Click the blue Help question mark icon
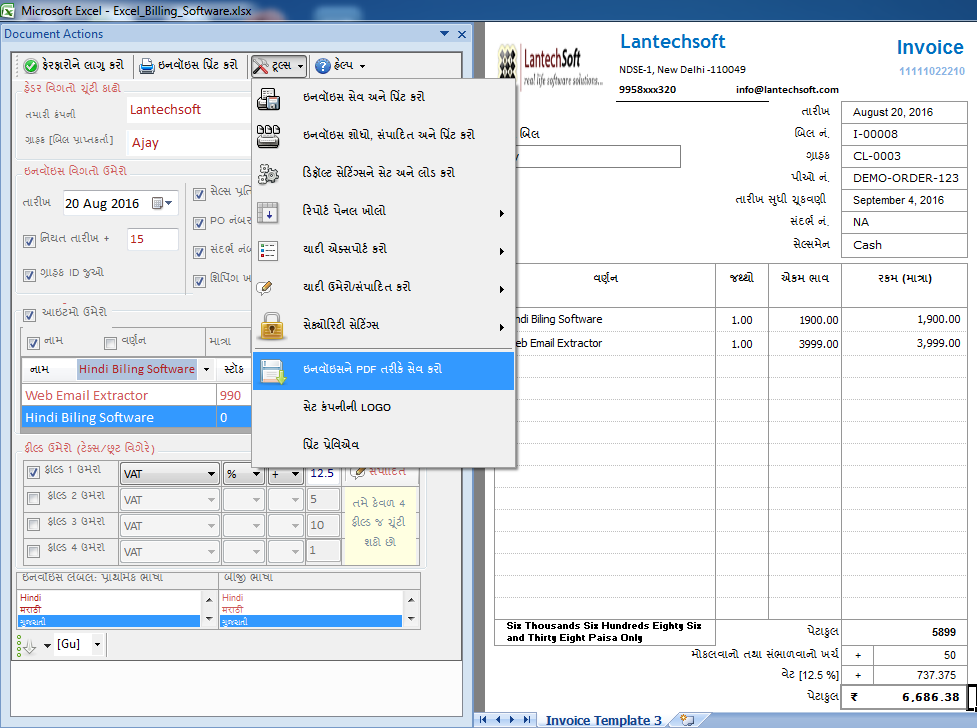This screenshot has height=728, width=977. coord(323,65)
